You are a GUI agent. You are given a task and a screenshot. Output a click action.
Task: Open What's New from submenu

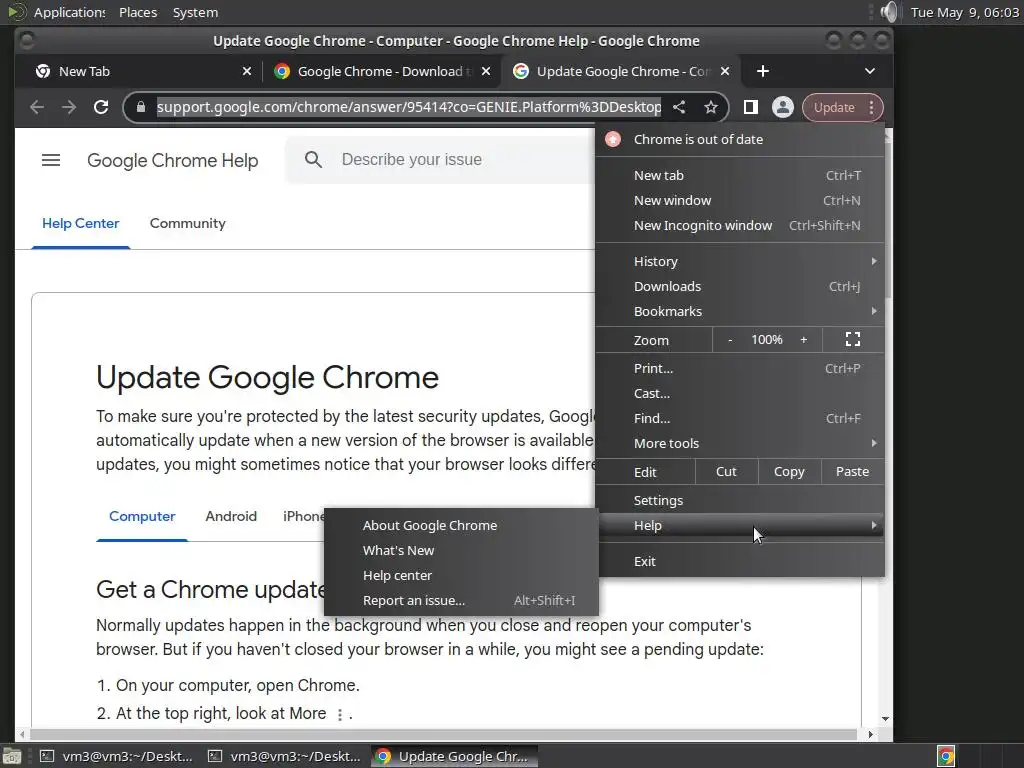(x=462, y=551)
